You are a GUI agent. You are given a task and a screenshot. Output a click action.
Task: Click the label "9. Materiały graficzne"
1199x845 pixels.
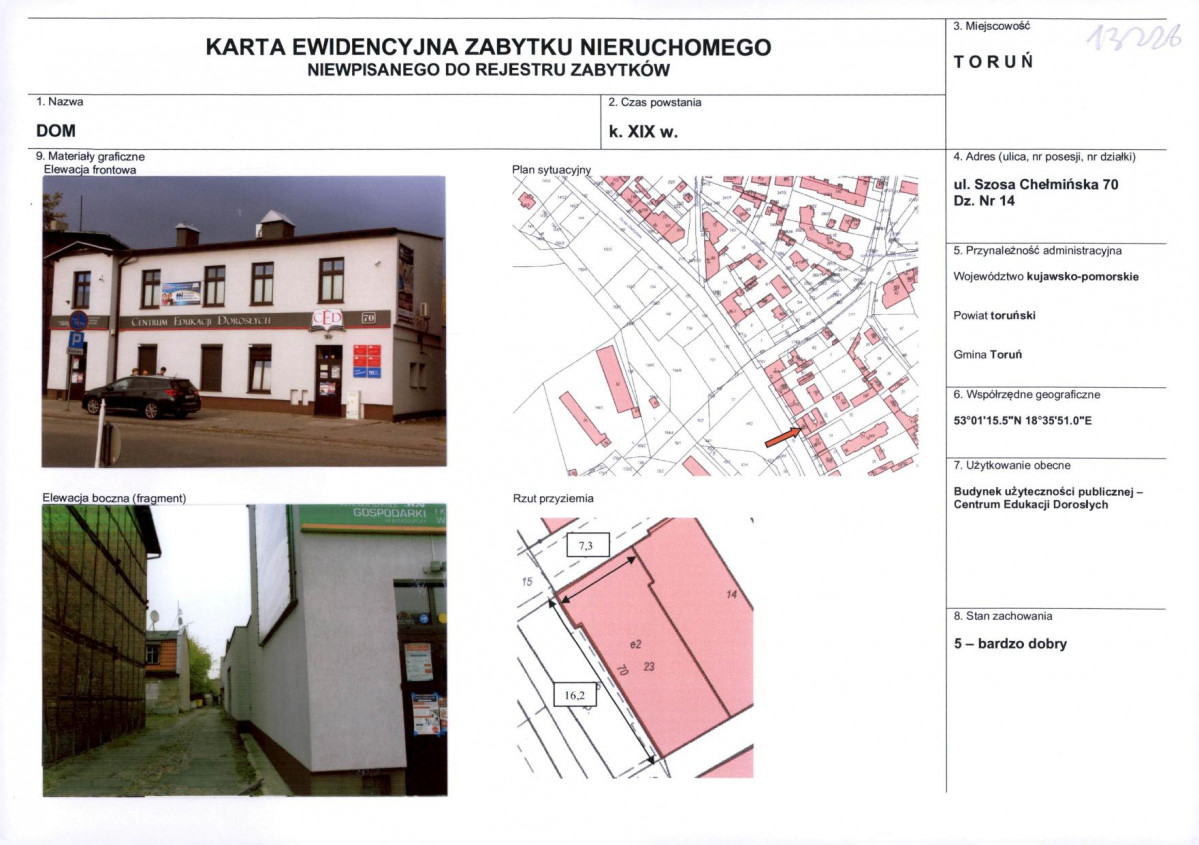tap(90, 157)
